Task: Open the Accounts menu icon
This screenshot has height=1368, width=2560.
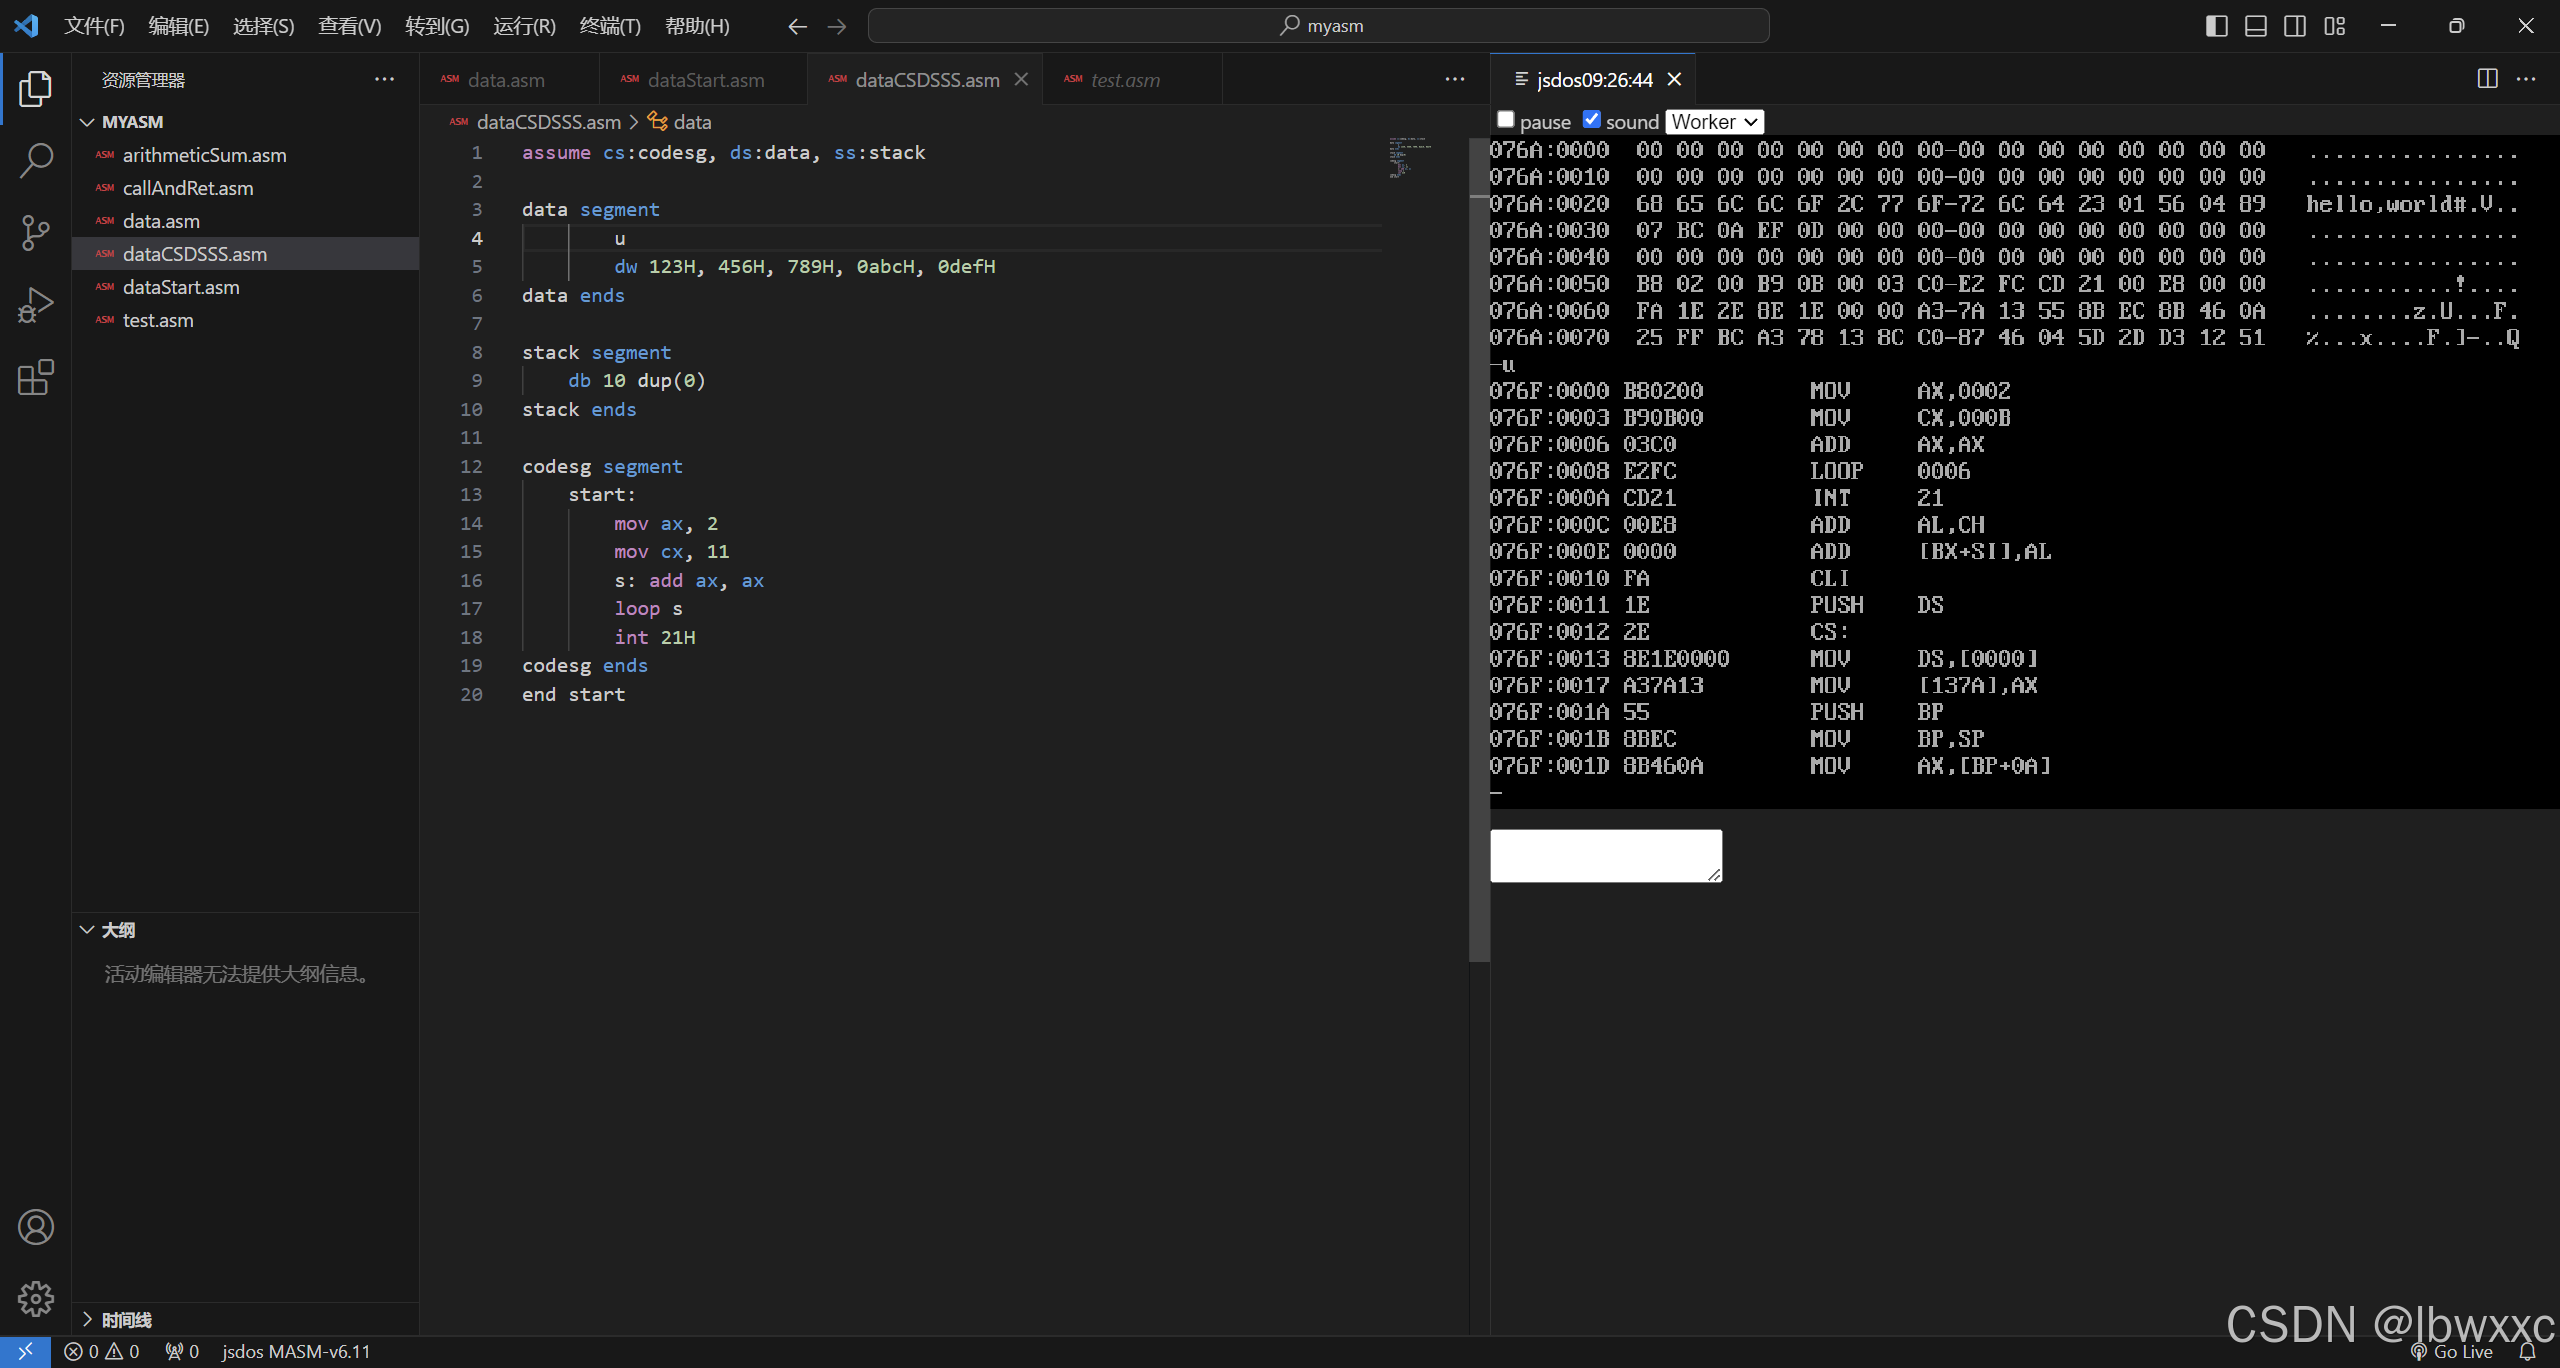Action: tap(36, 1227)
